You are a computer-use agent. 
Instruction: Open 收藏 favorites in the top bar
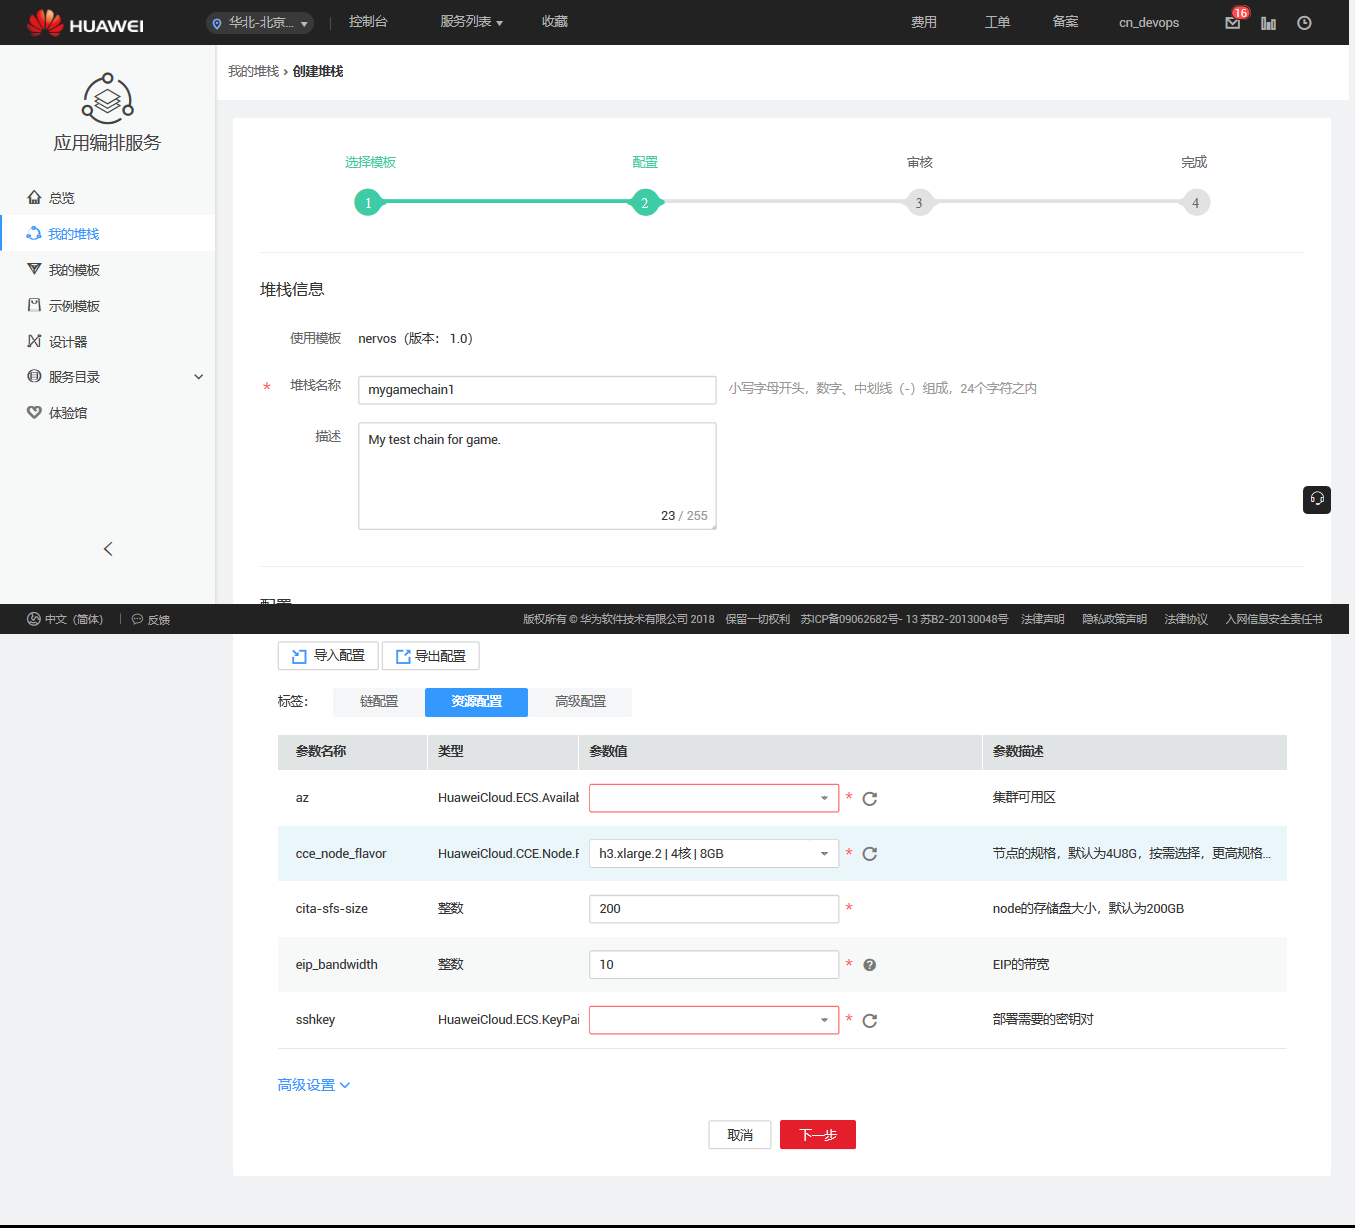(x=555, y=22)
